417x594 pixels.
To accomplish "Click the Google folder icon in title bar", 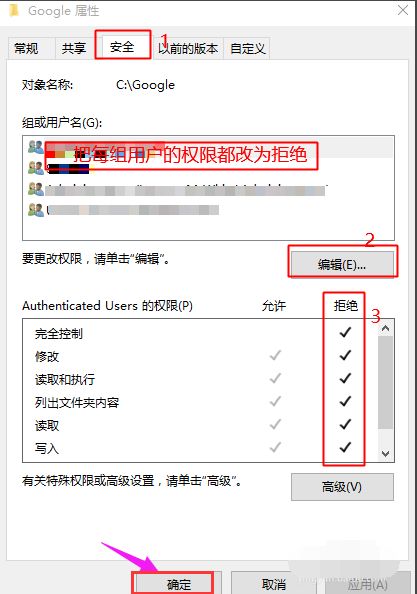I will 14,10.
